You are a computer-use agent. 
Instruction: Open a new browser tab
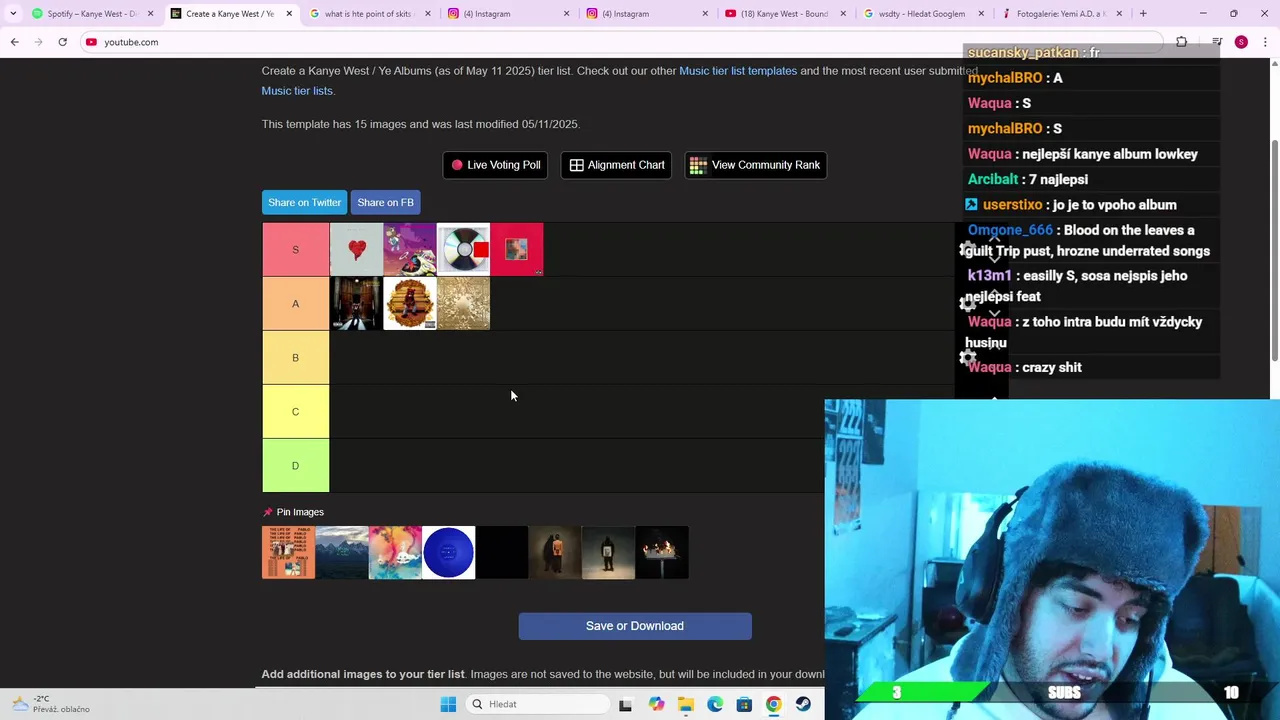pyautogui.click(x=1143, y=14)
